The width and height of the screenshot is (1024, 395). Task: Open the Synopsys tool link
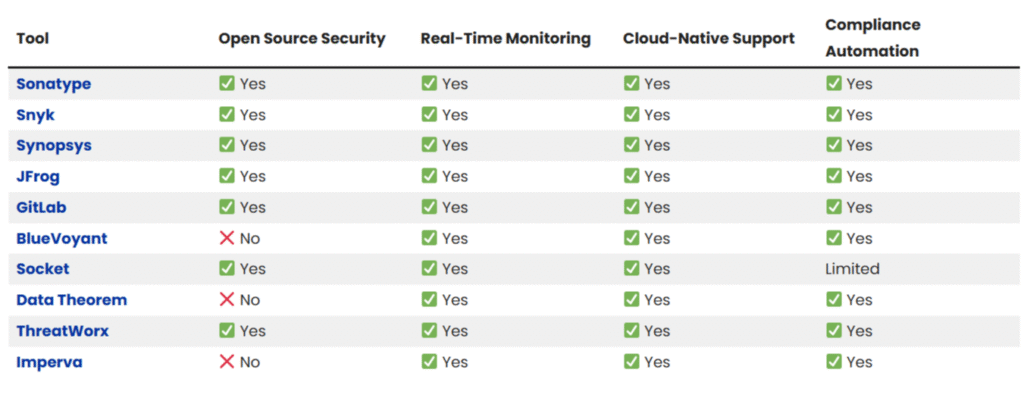pos(54,146)
